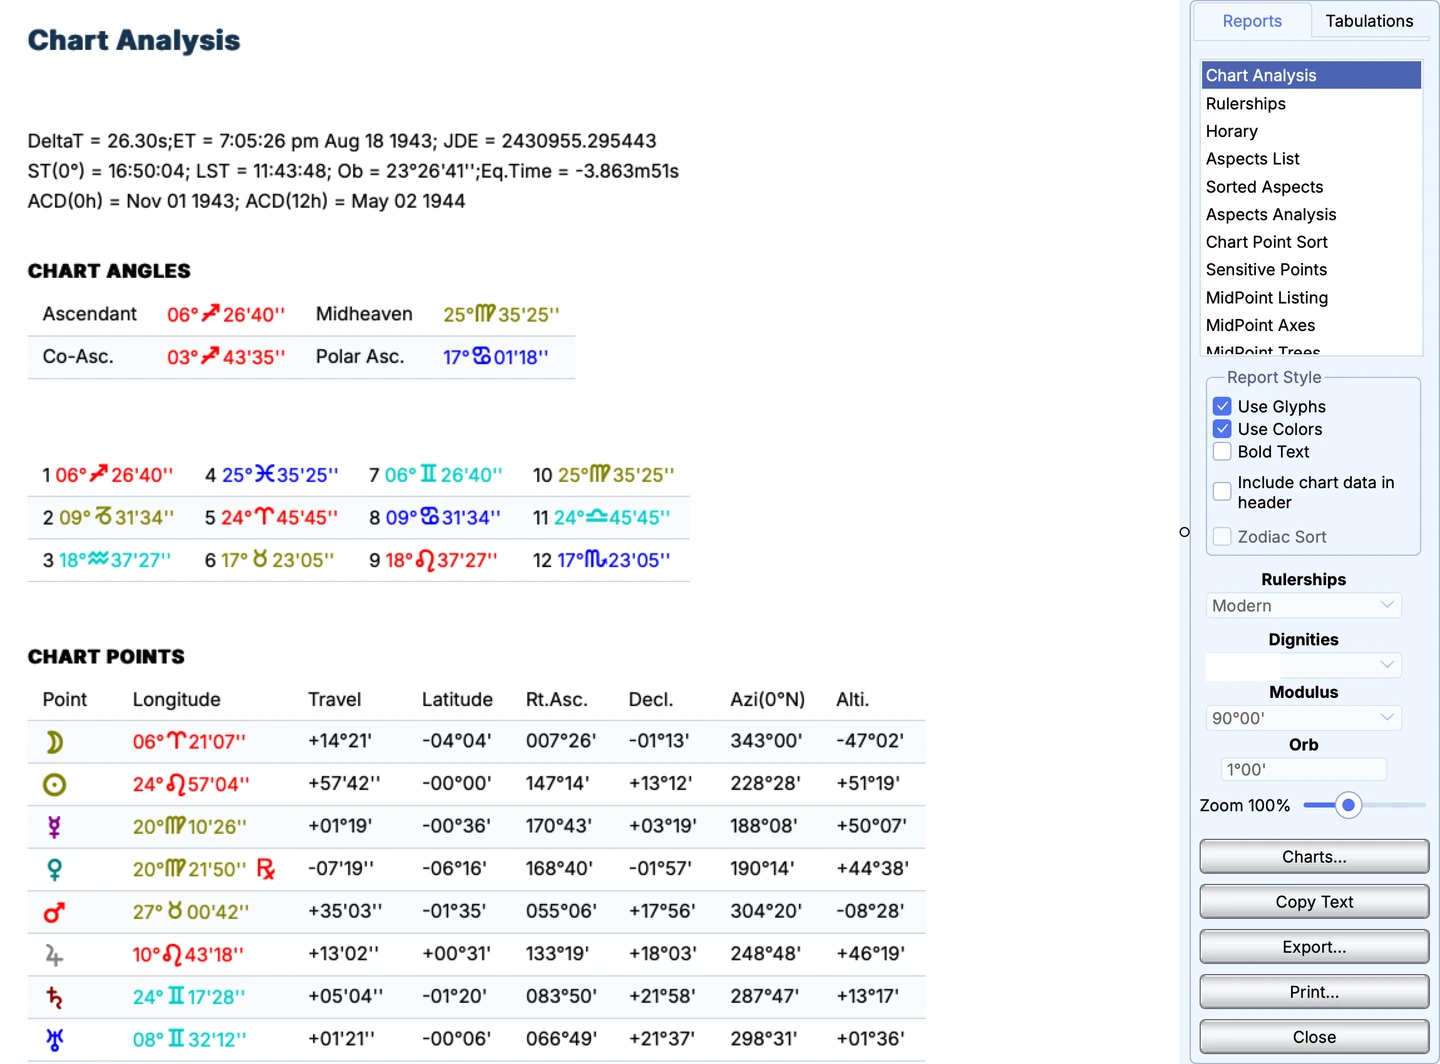
Task: Click the Sagittarius glyph in Ascendant value
Action: click(210, 314)
